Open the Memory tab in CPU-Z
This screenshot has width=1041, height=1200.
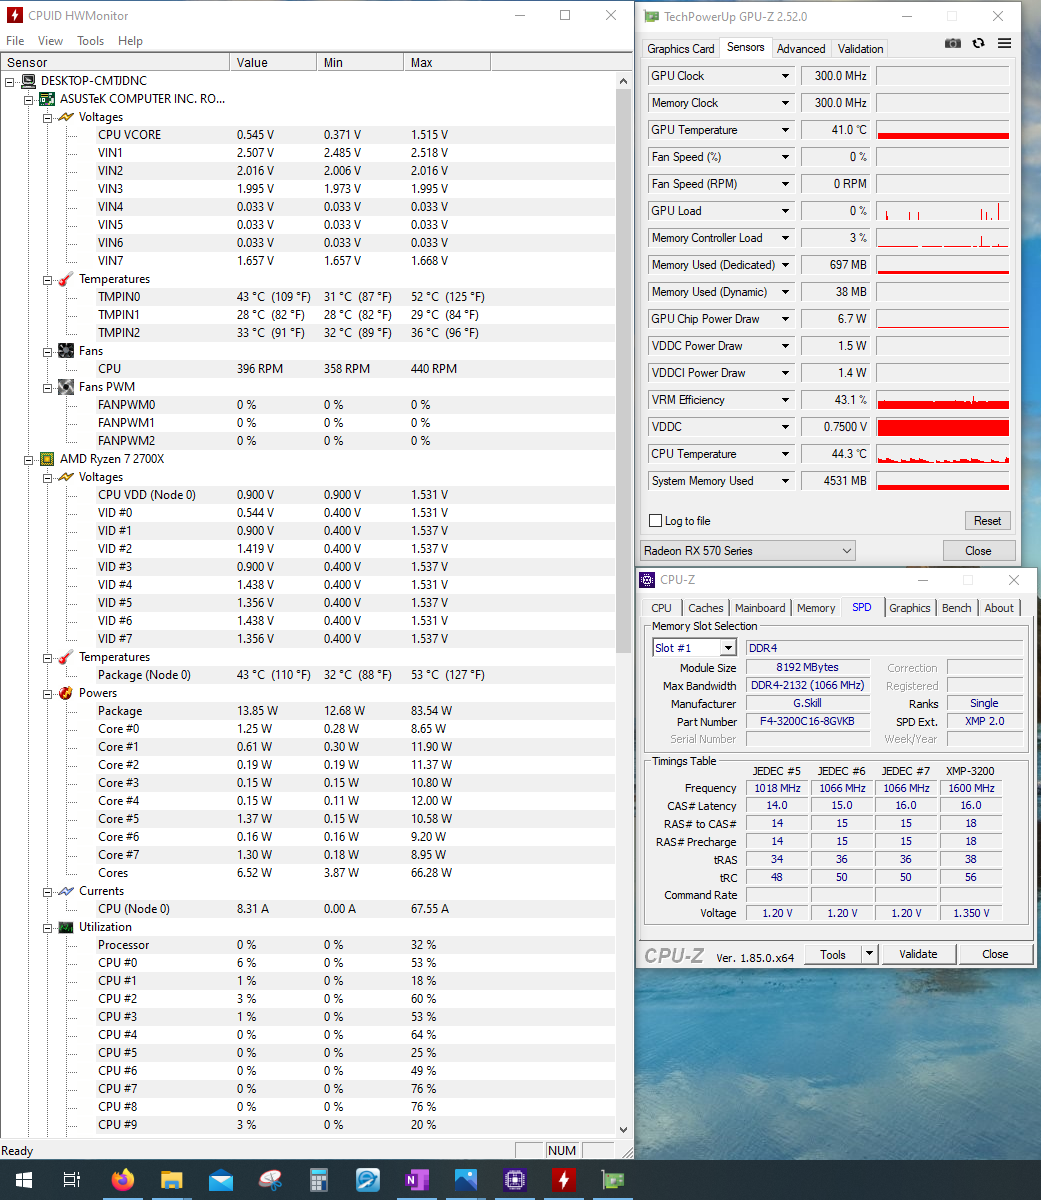(x=816, y=608)
